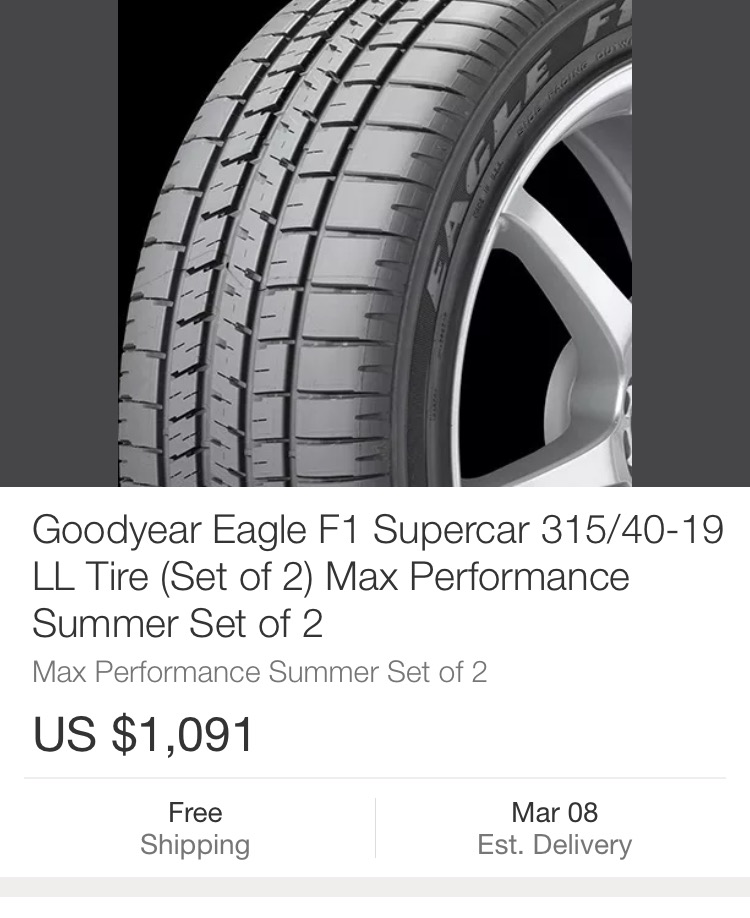
Task: Open the Goodyear tire product photo
Action: pos(375,243)
